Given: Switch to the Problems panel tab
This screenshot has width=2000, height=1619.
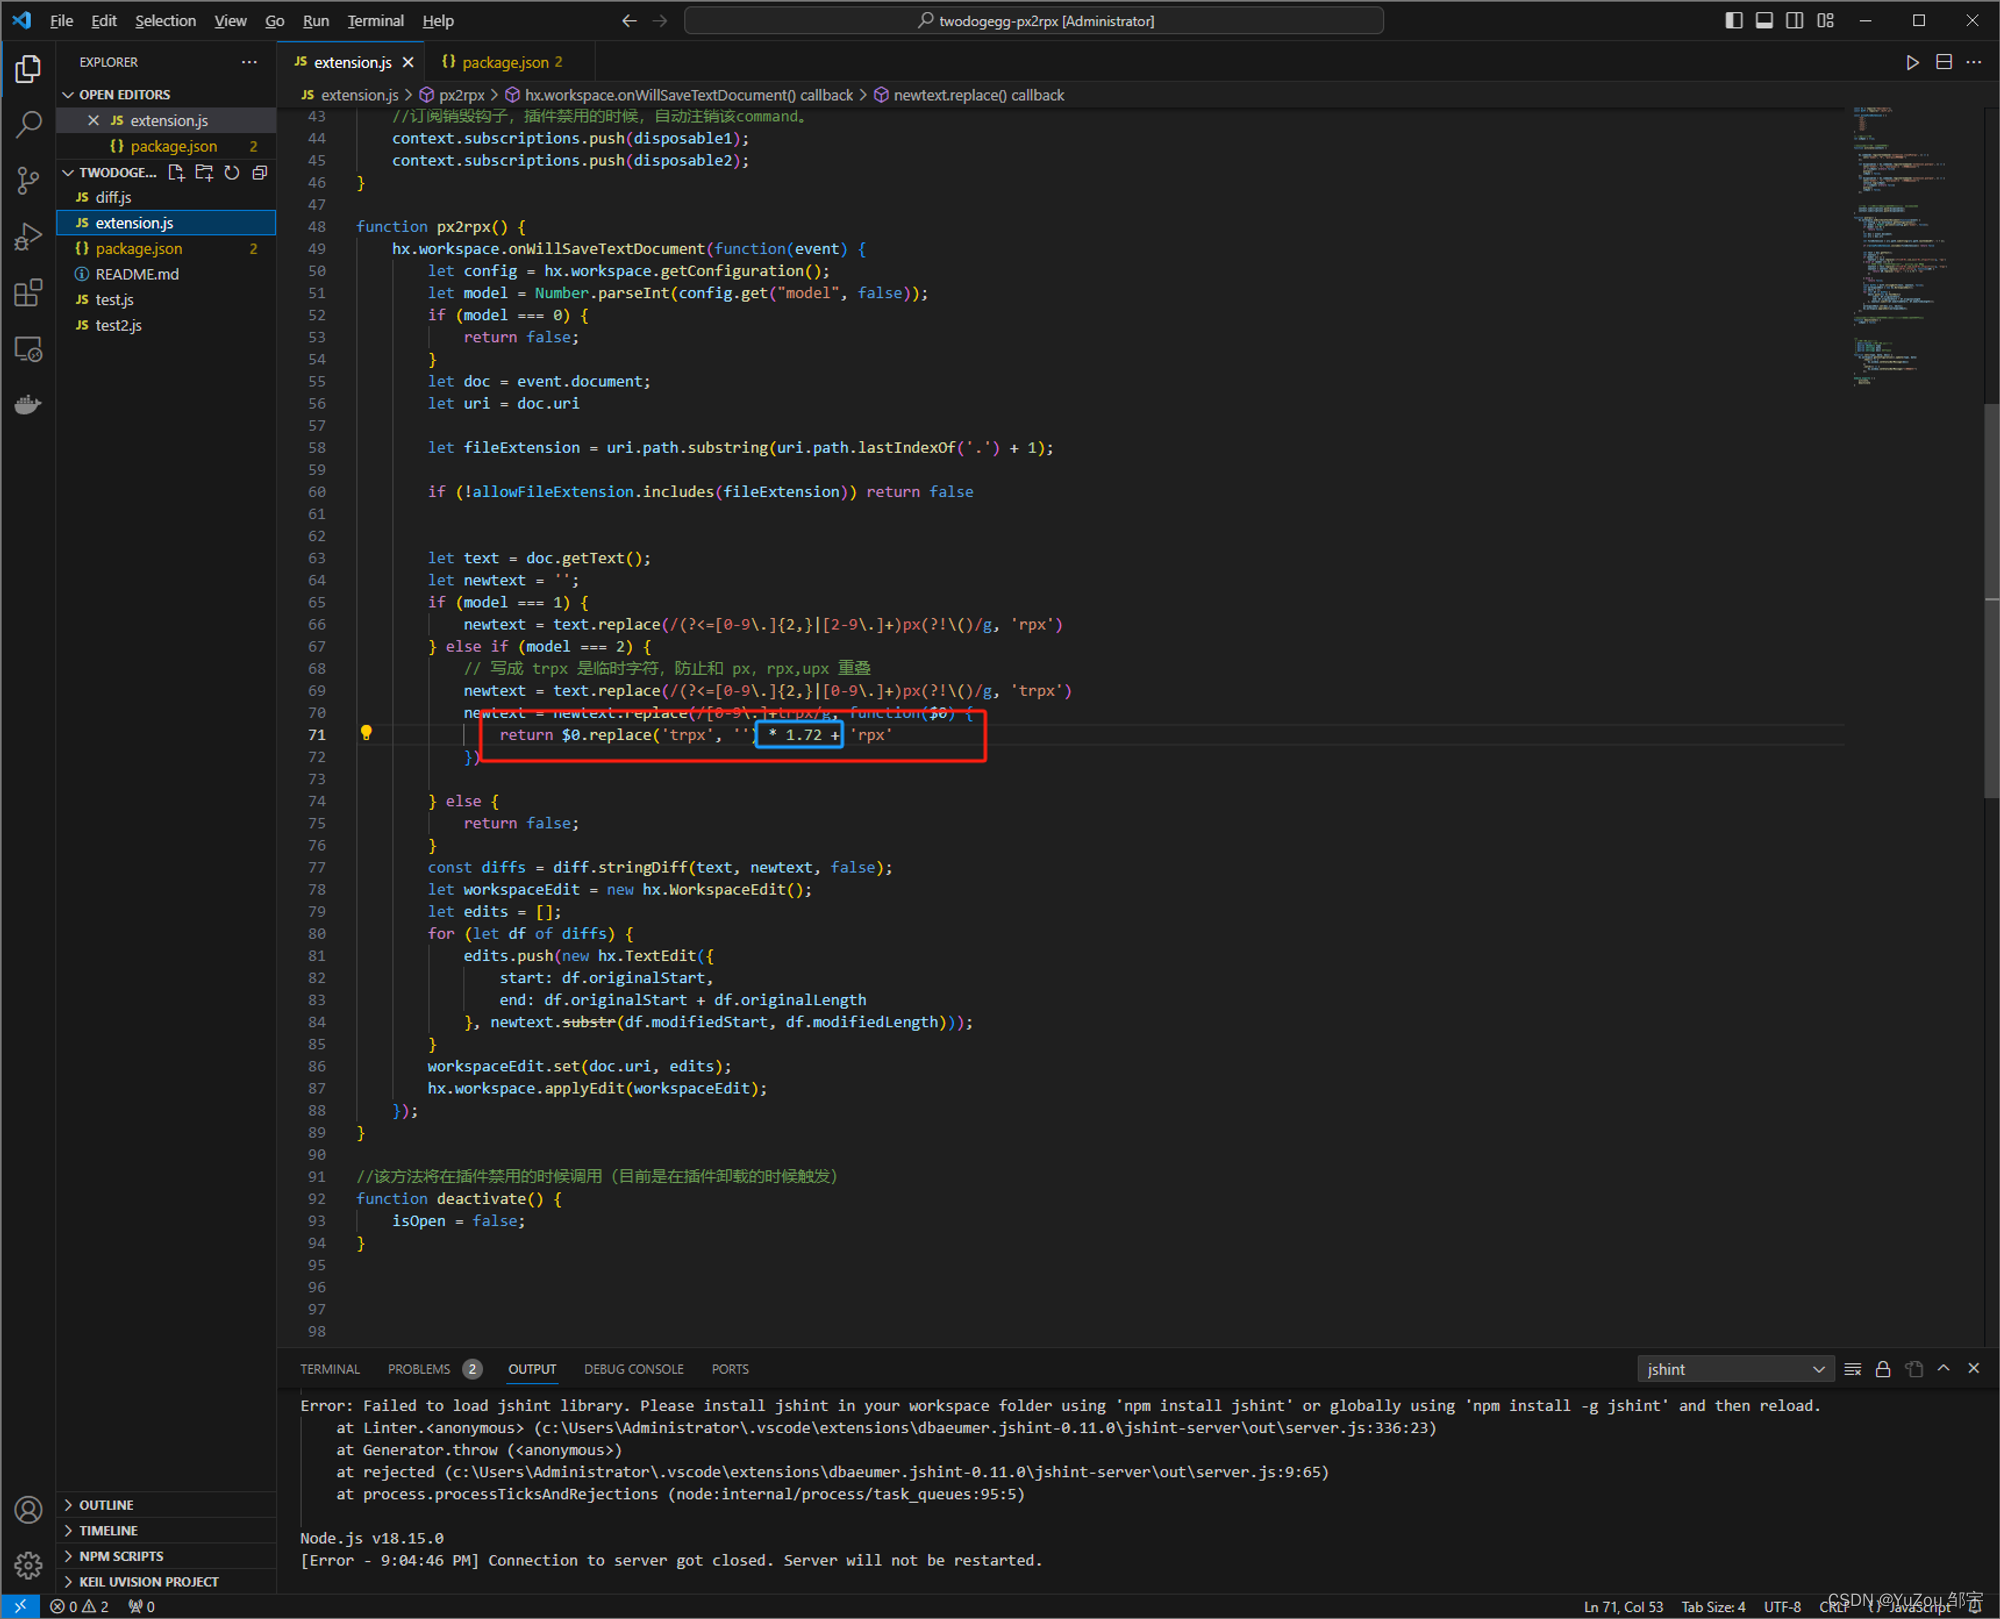Looking at the screenshot, I should (x=434, y=1369).
